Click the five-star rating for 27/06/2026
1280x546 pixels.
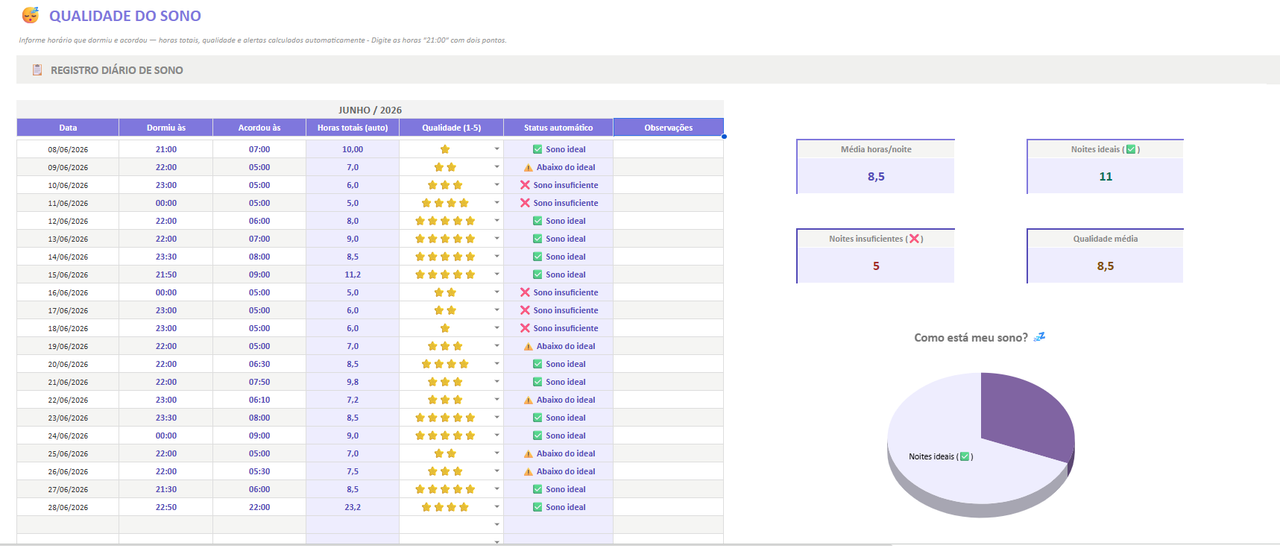click(445, 489)
